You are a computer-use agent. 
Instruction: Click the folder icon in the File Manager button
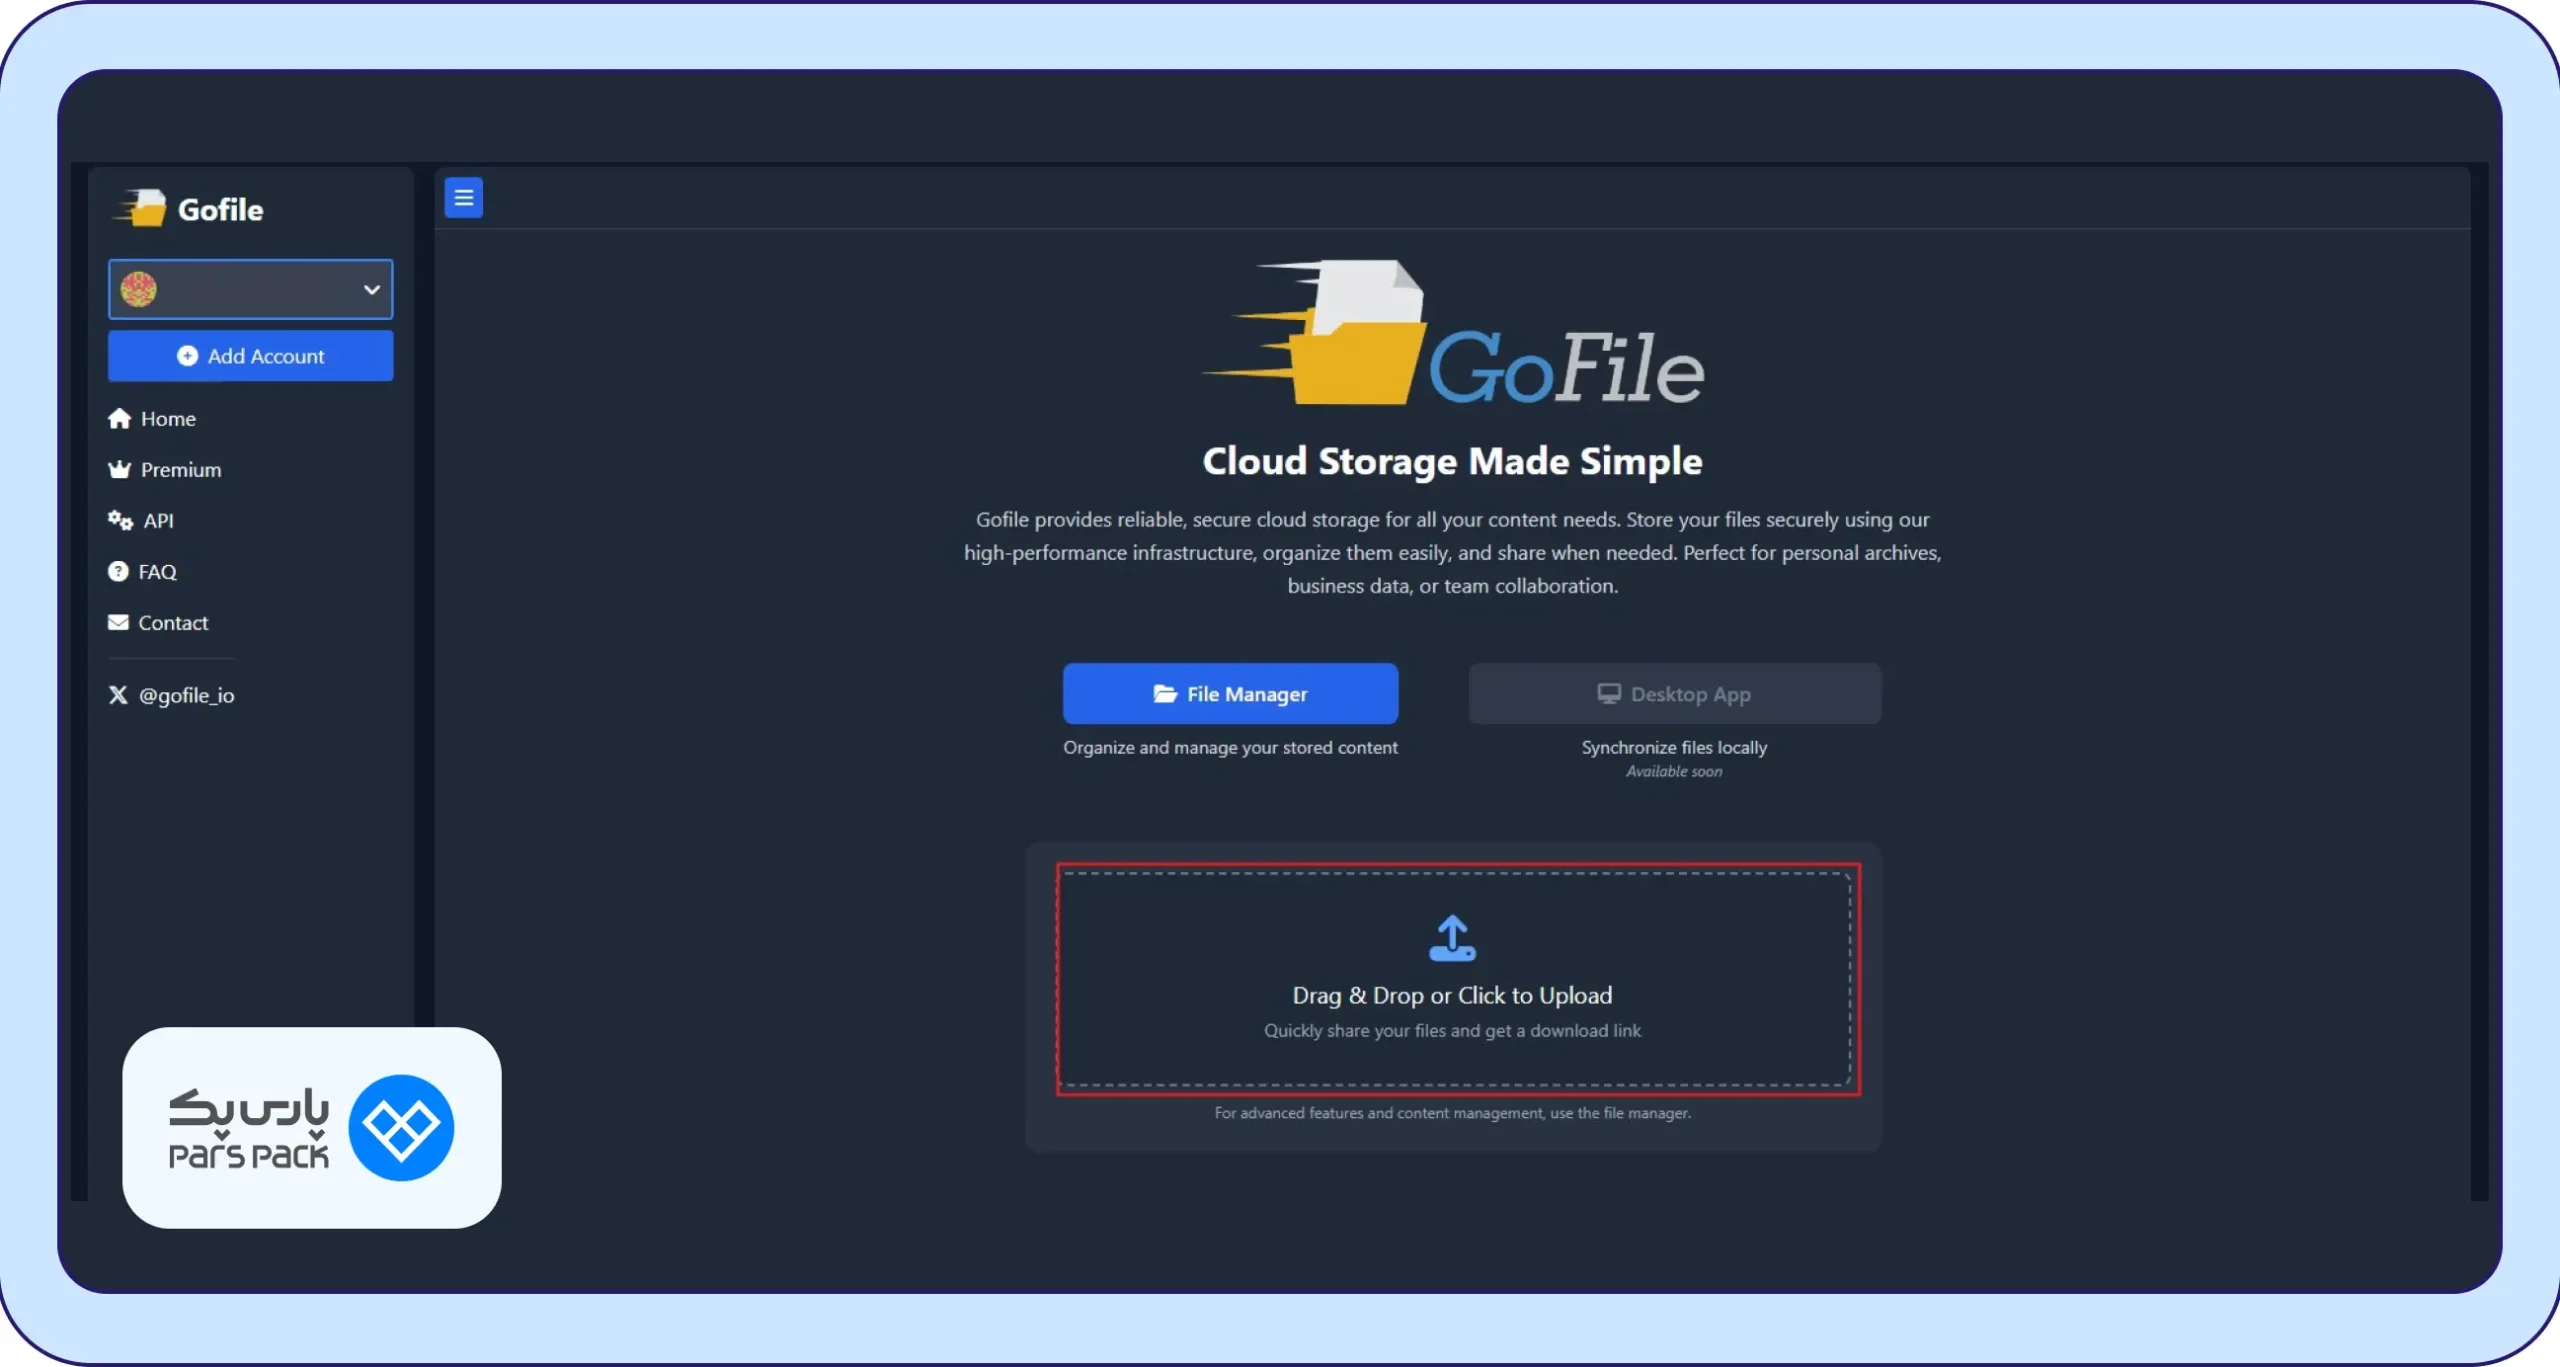click(x=1165, y=693)
